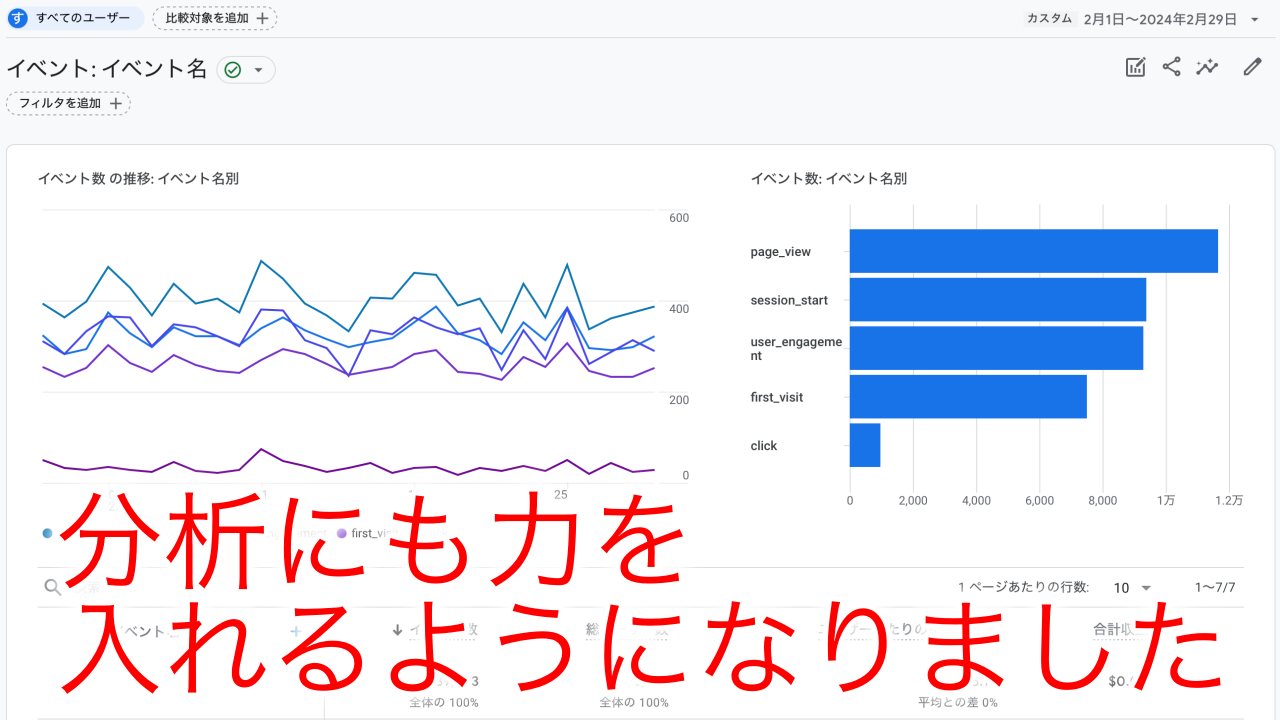Expand dropdown arrow beside report title
The width and height of the screenshot is (1280, 720).
click(259, 70)
